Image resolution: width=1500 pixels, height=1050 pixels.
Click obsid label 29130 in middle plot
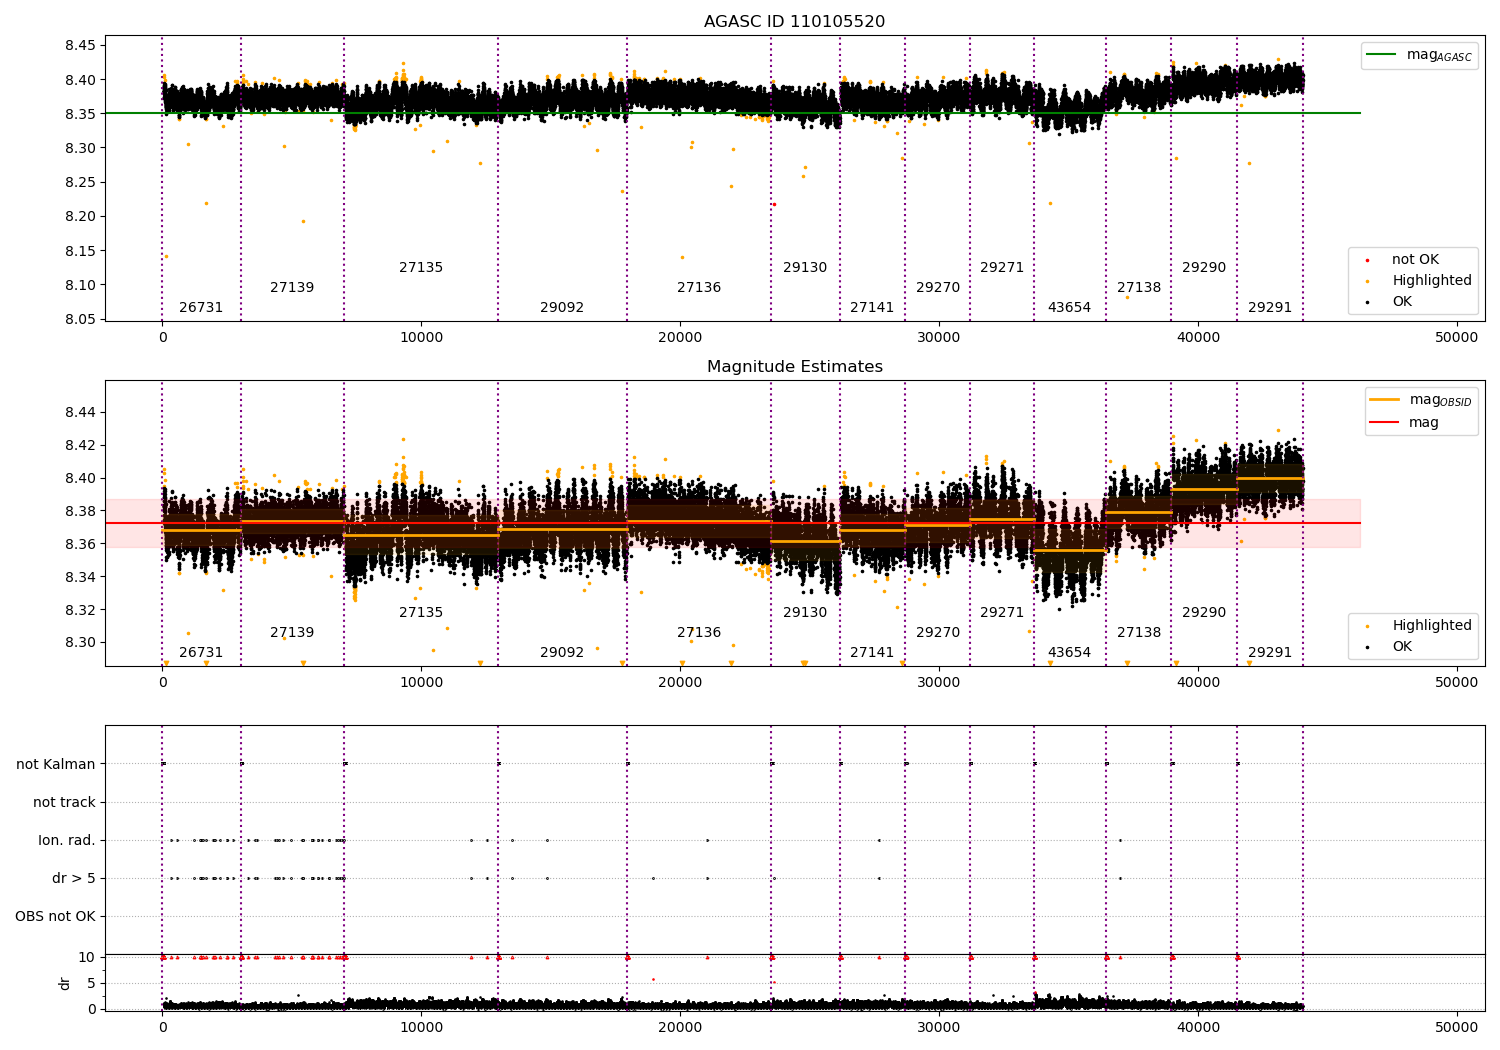[805, 613]
